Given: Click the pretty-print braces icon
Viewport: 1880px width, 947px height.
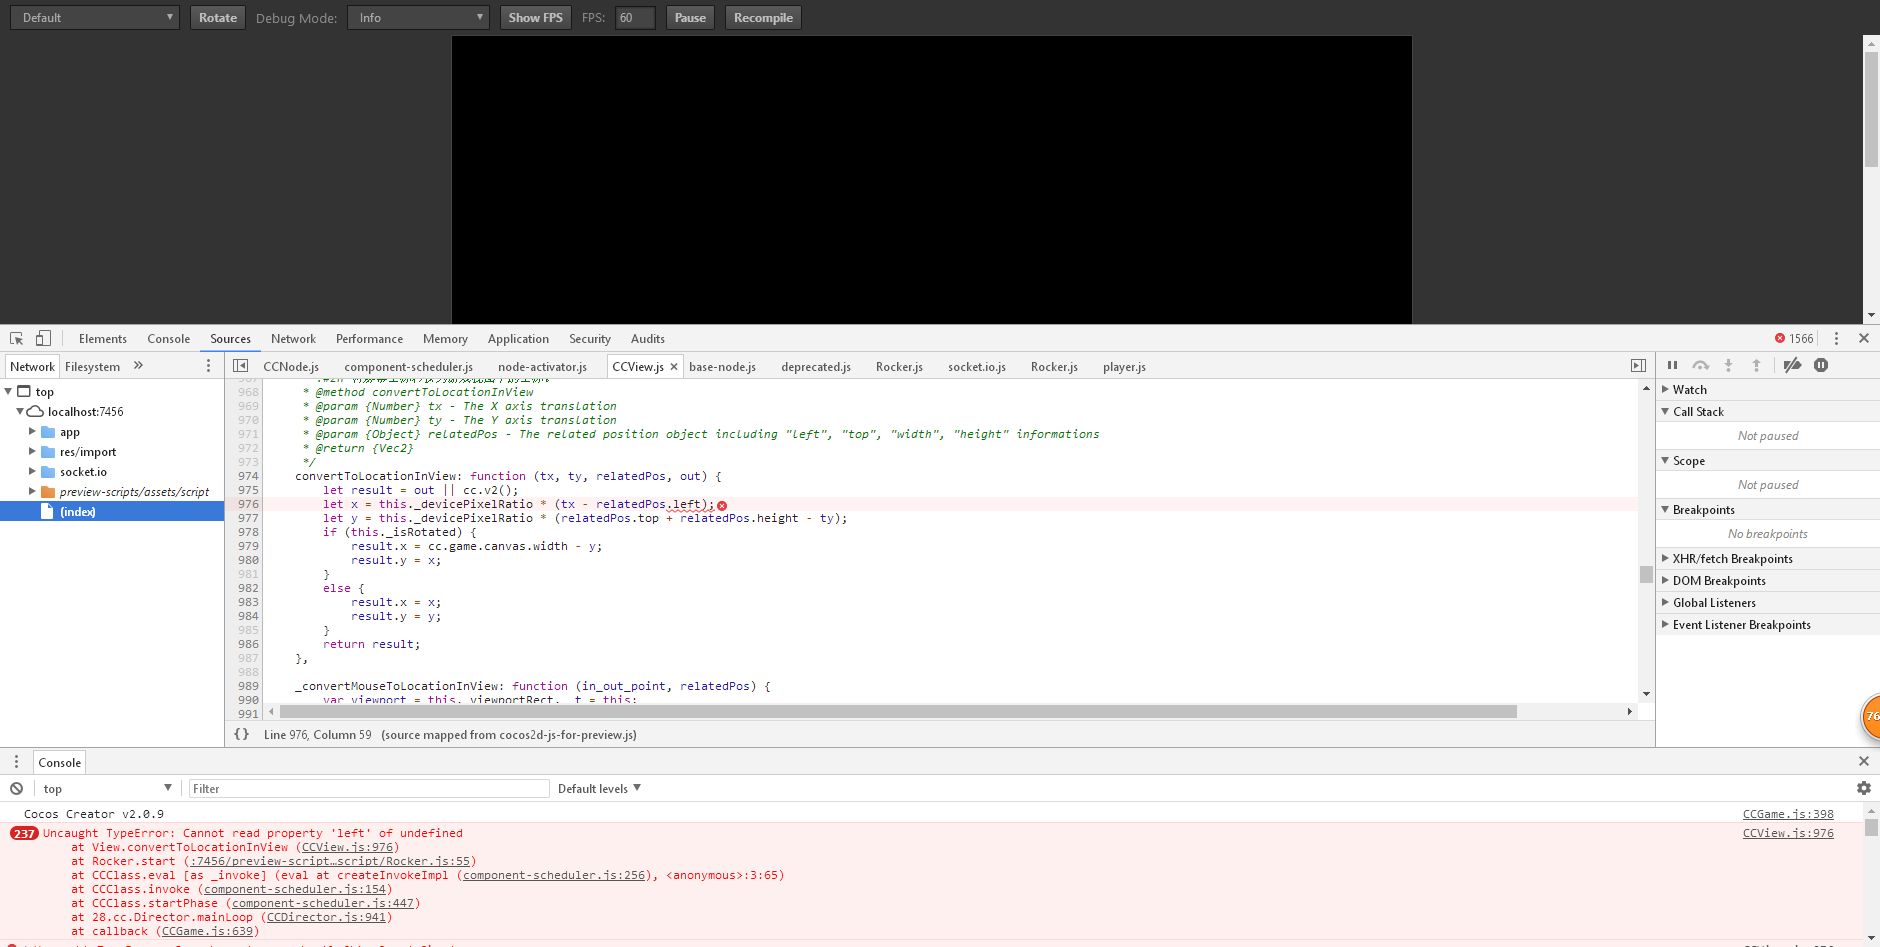Looking at the screenshot, I should point(241,735).
